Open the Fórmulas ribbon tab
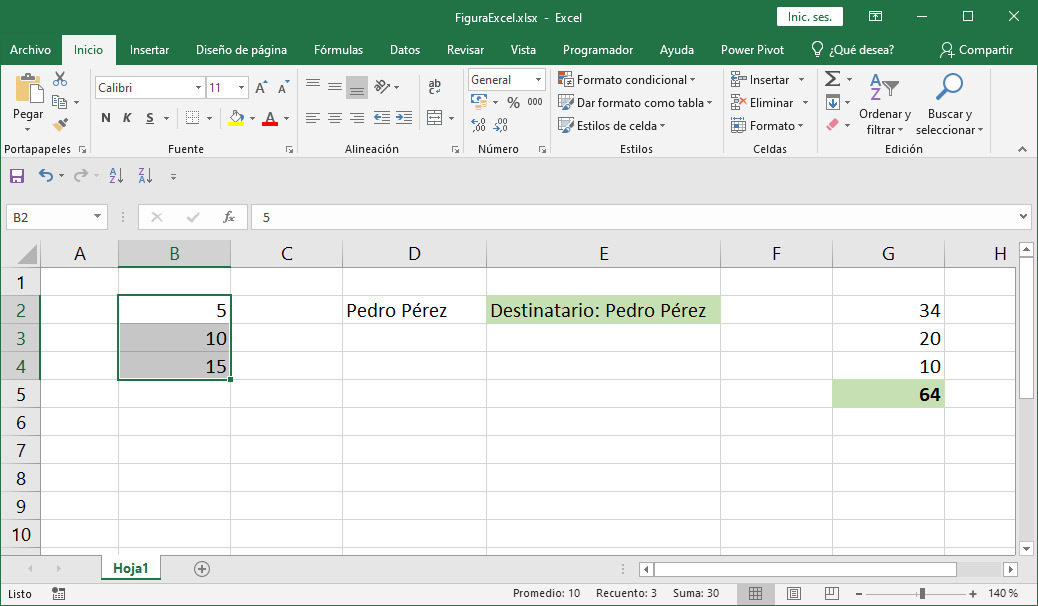Screen dimensions: 1038x606 click(x=338, y=50)
